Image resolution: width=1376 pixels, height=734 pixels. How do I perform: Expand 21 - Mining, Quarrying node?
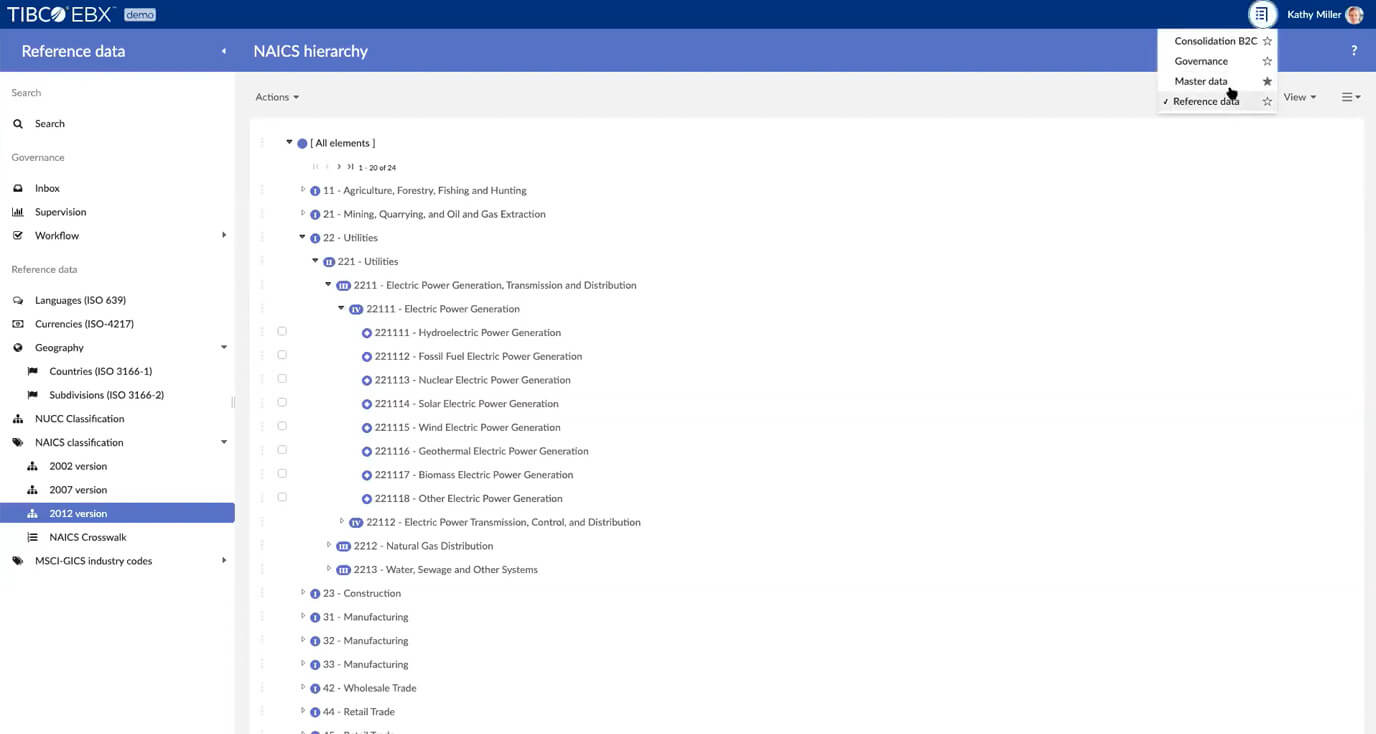click(303, 213)
